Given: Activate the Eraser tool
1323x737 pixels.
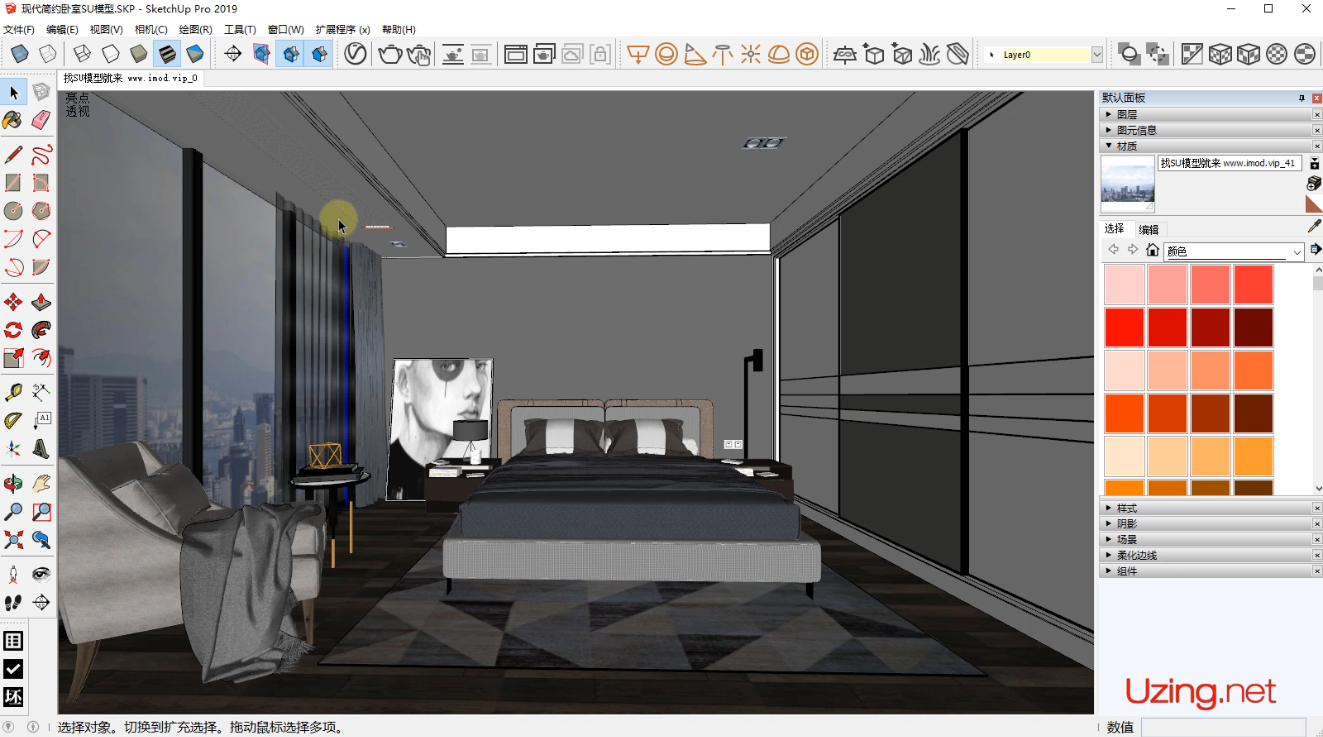Looking at the screenshot, I should pos(40,120).
